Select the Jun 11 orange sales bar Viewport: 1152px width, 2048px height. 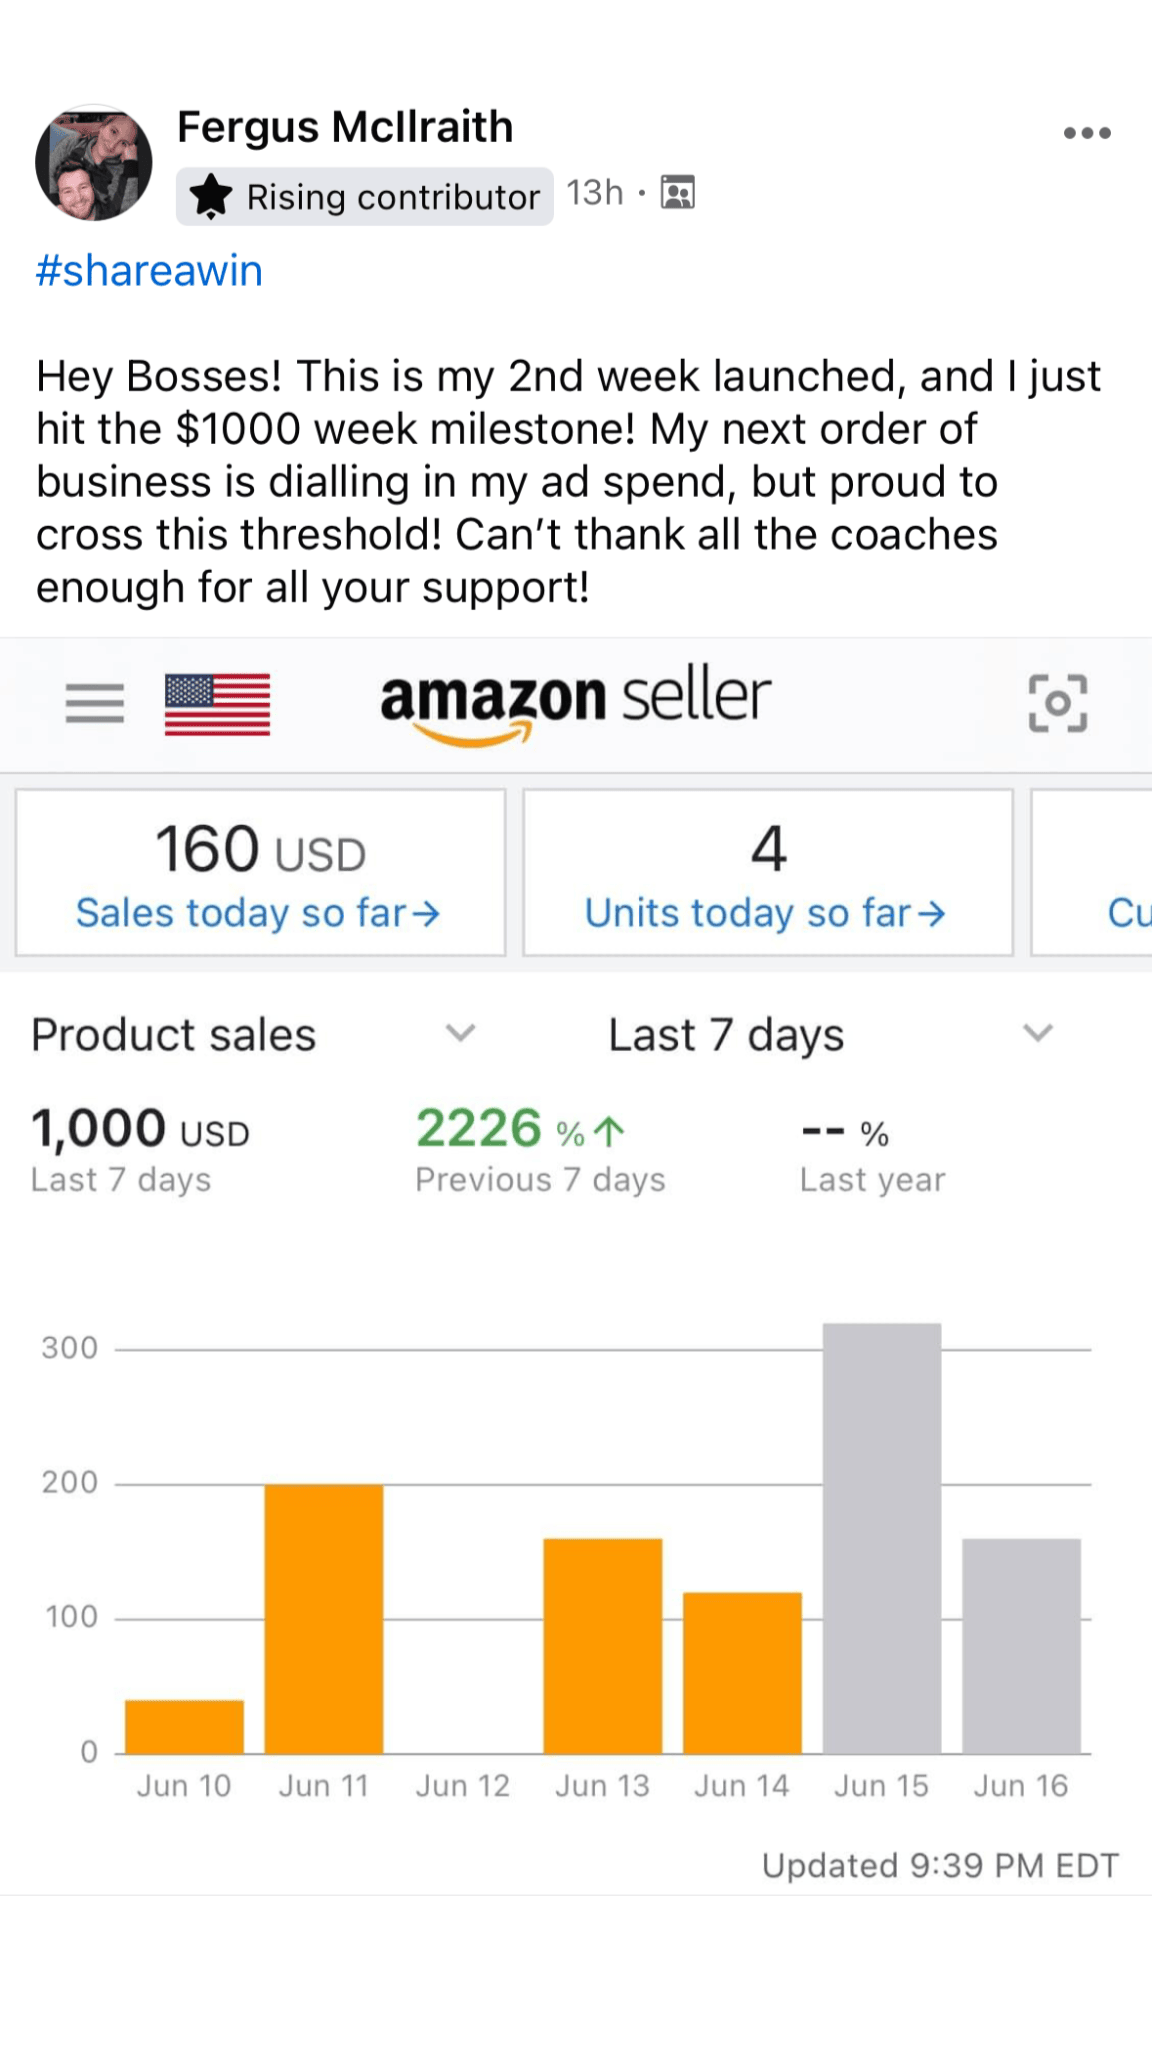[324, 1618]
